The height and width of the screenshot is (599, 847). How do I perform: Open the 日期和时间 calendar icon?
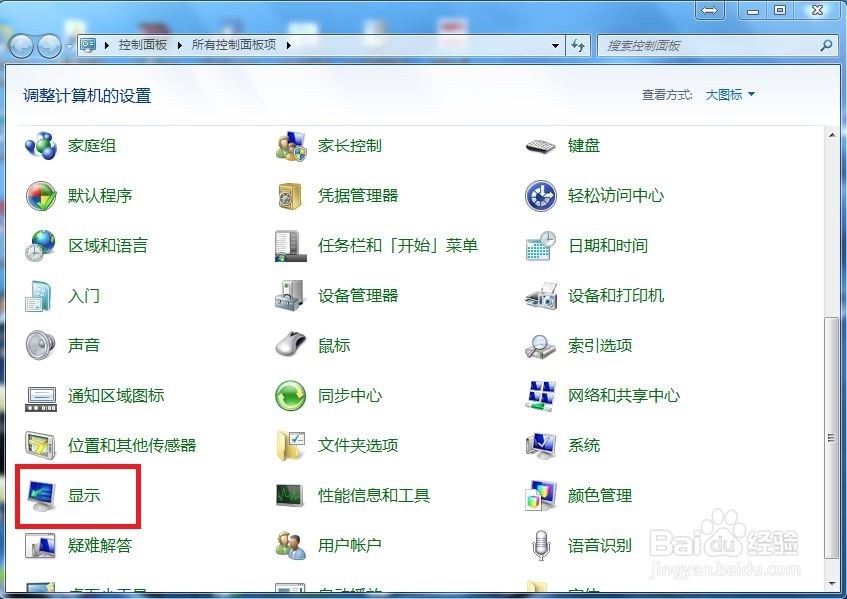(540, 246)
